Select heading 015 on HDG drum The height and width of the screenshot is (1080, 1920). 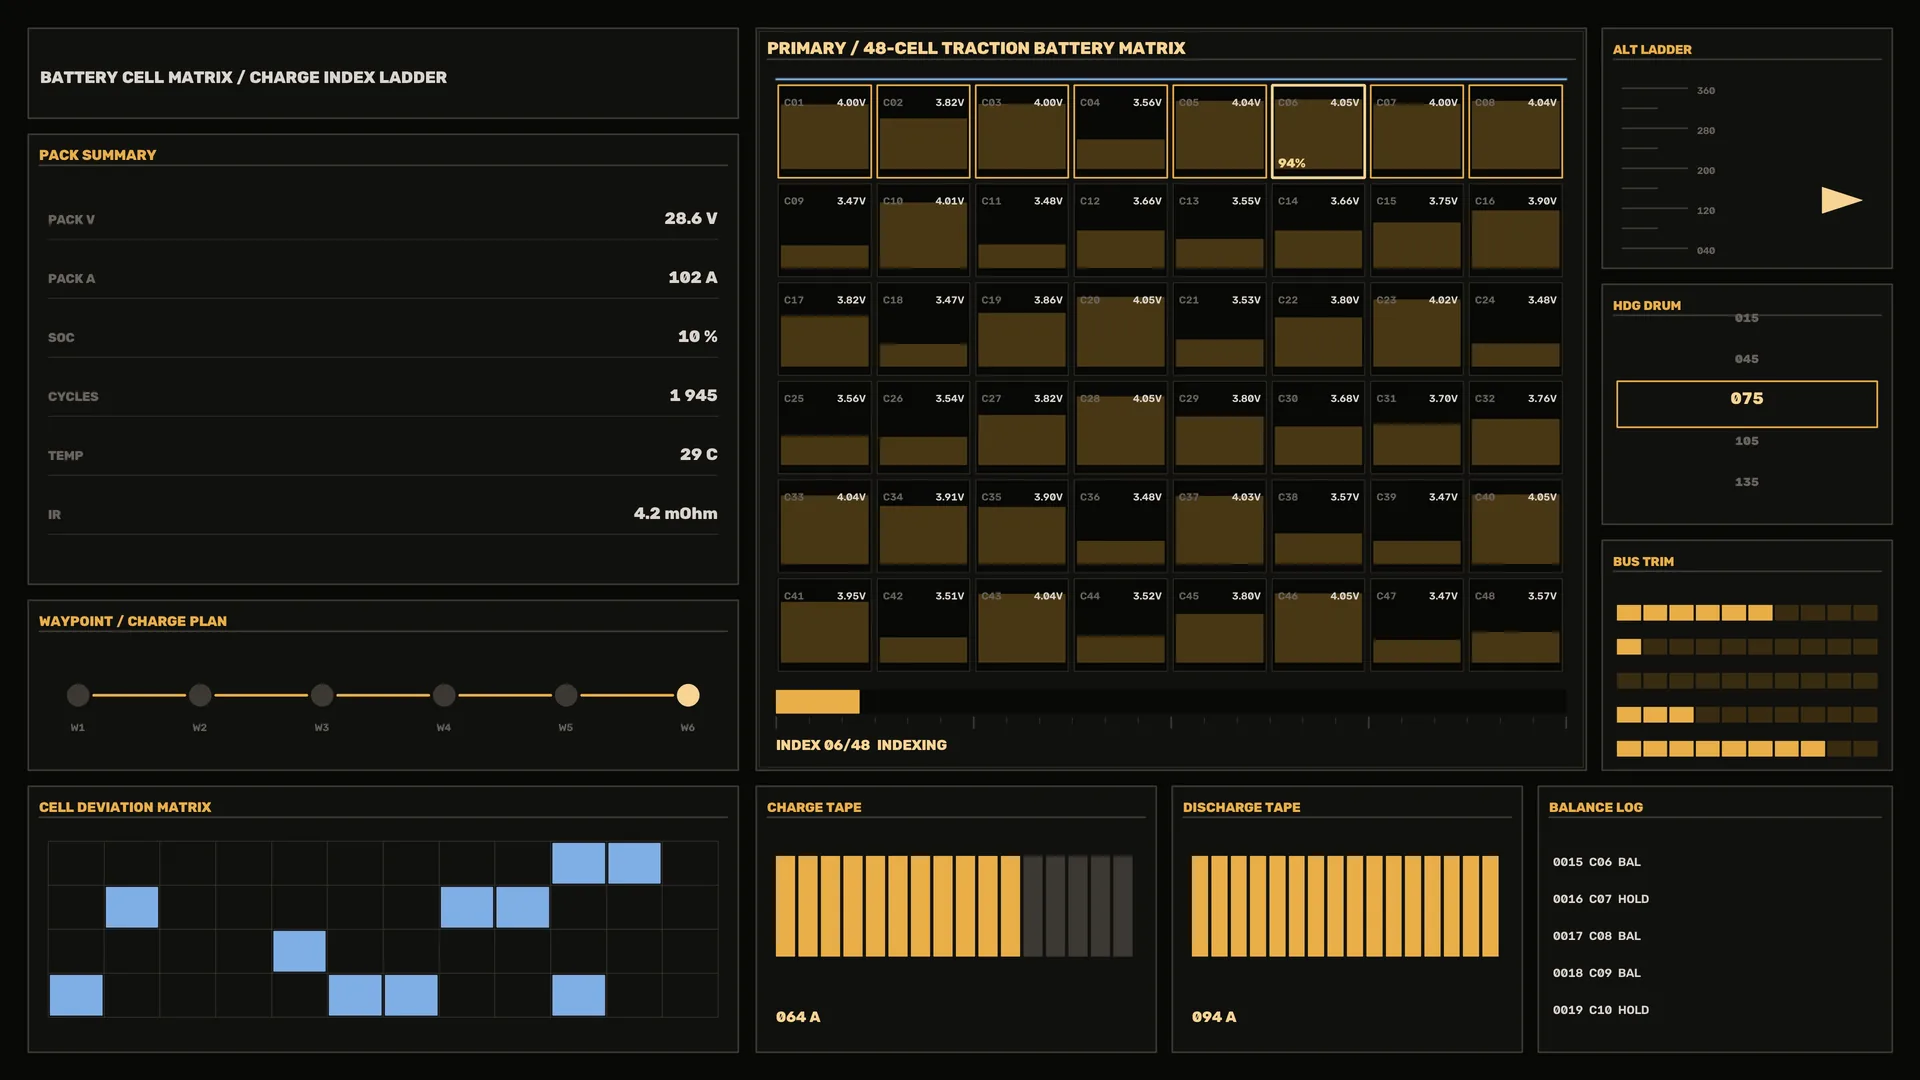pos(1746,318)
